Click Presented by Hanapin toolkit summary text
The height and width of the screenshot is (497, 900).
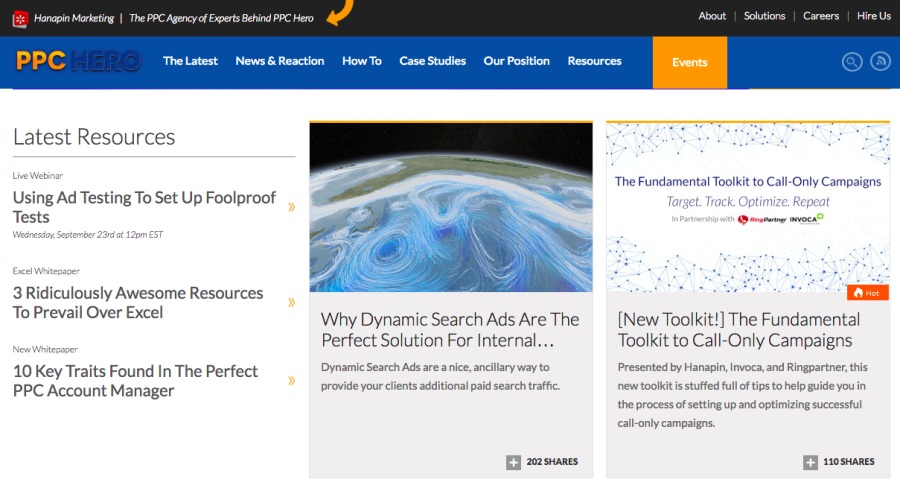pos(743,395)
